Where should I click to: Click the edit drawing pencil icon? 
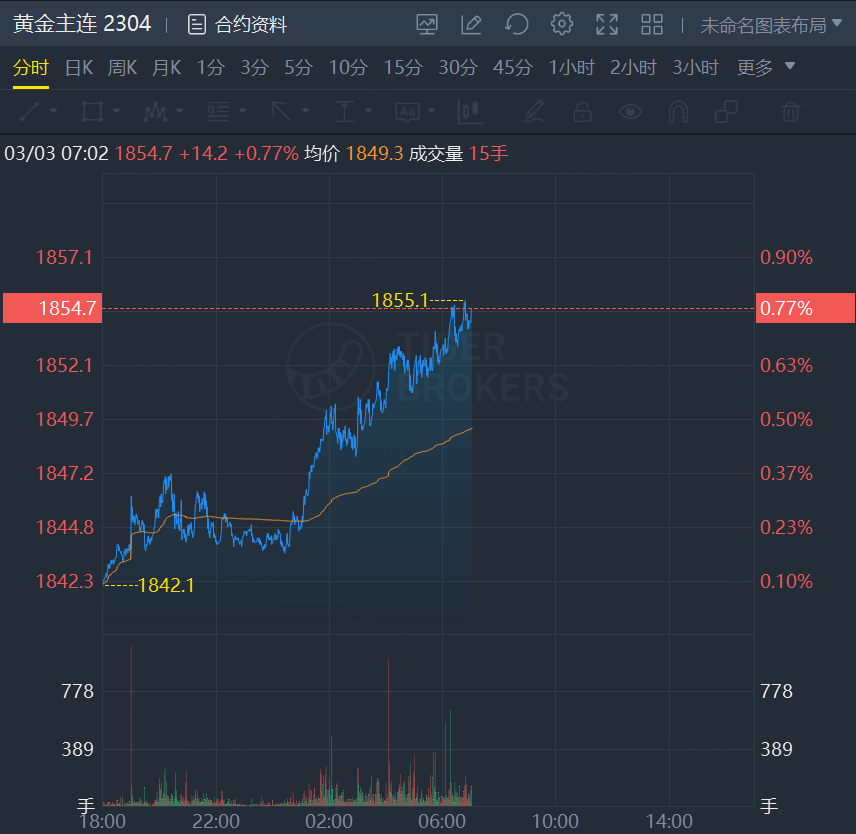472,24
